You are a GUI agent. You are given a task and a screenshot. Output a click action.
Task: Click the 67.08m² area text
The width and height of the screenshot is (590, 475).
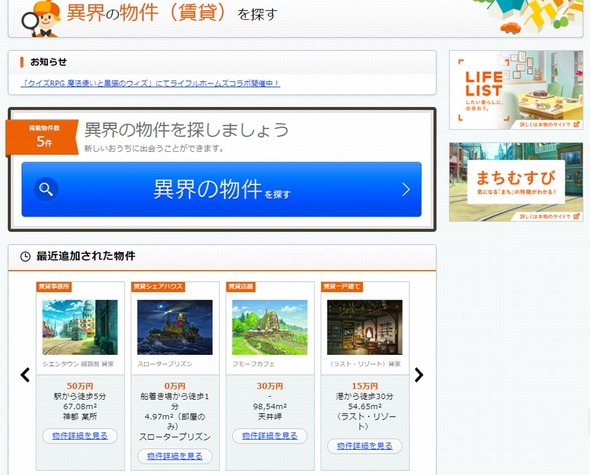[x=80, y=406]
